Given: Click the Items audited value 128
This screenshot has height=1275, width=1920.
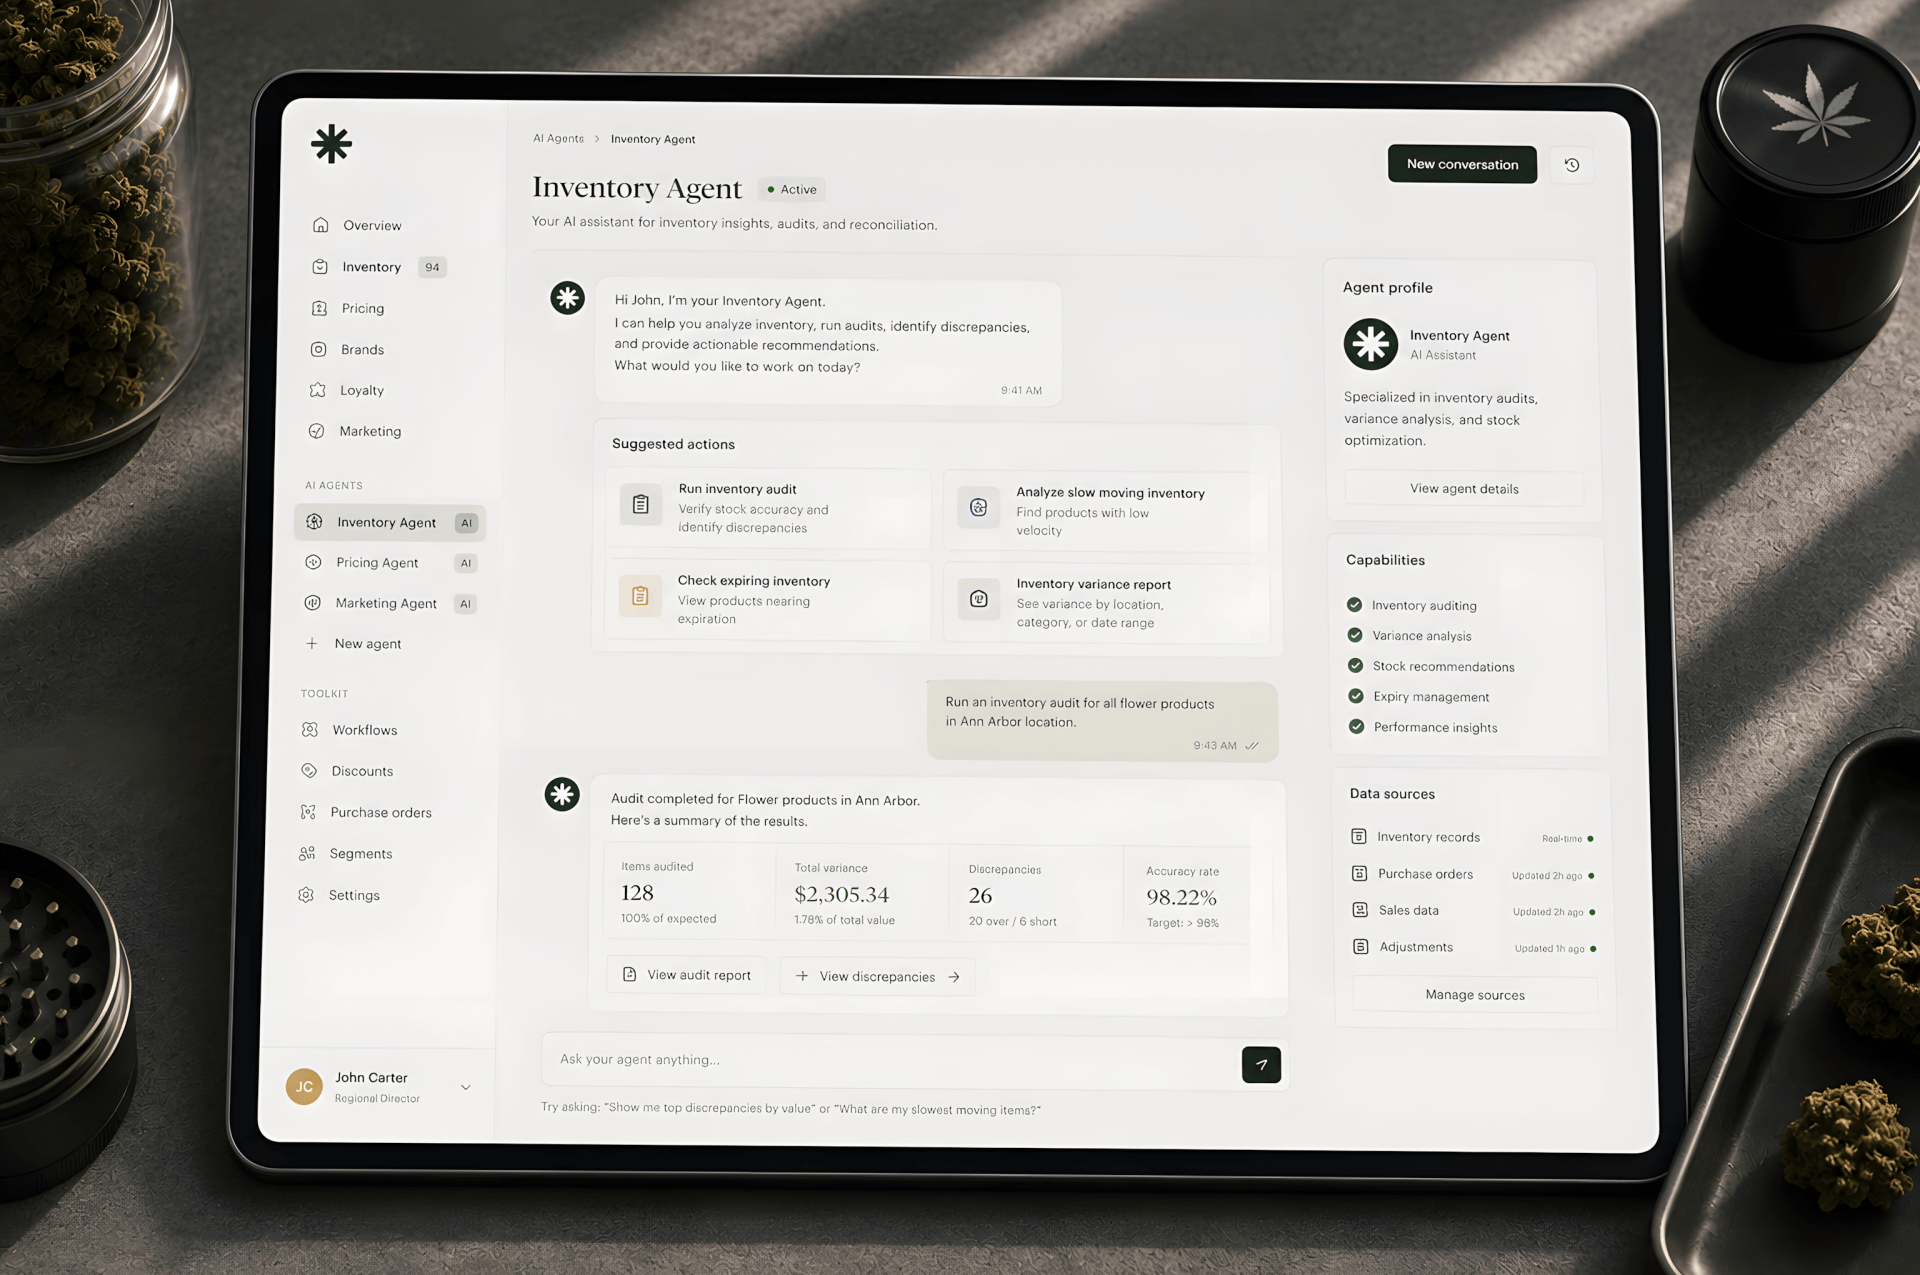Looking at the screenshot, I should pyautogui.click(x=637, y=892).
